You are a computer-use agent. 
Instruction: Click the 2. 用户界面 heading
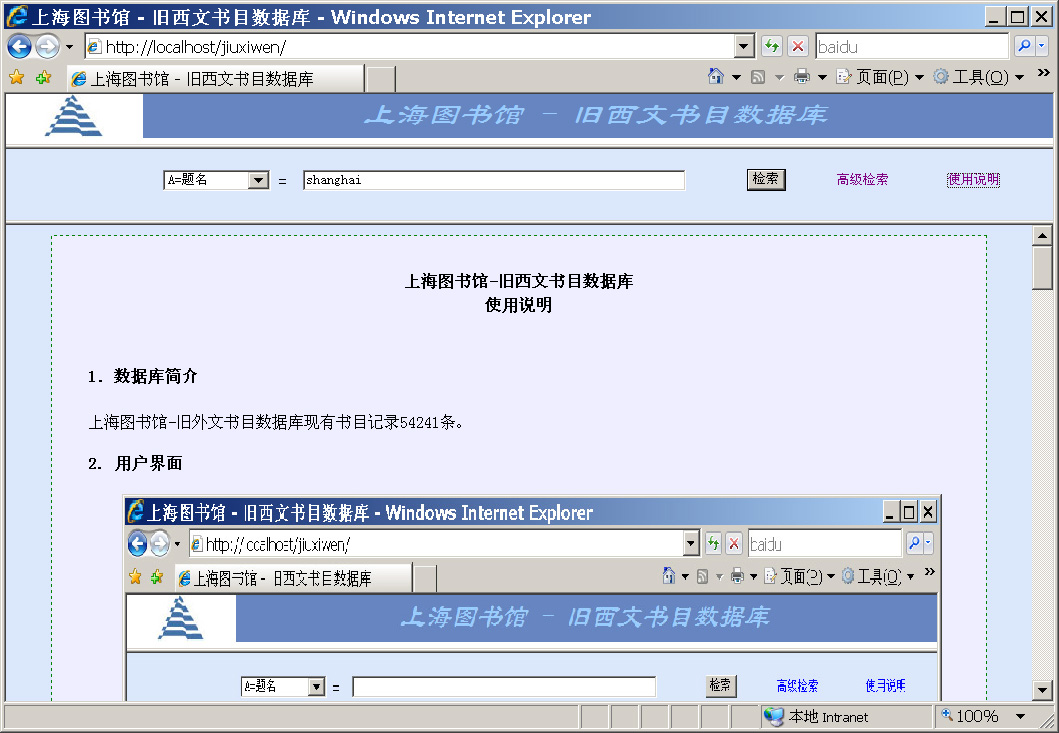(135, 463)
